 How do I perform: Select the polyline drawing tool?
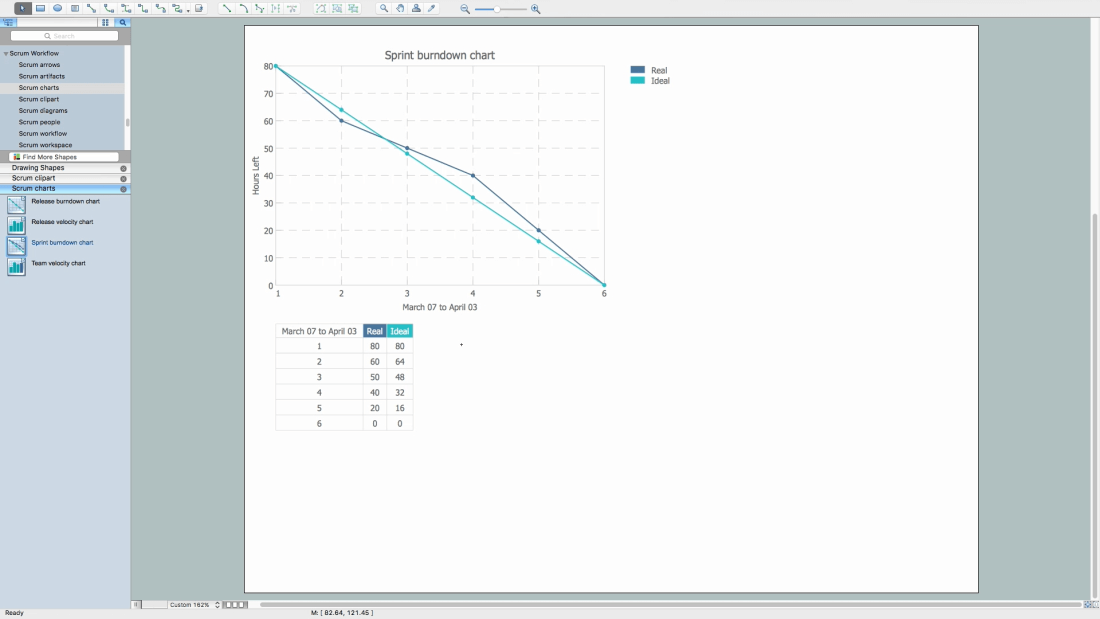(x=260, y=8)
